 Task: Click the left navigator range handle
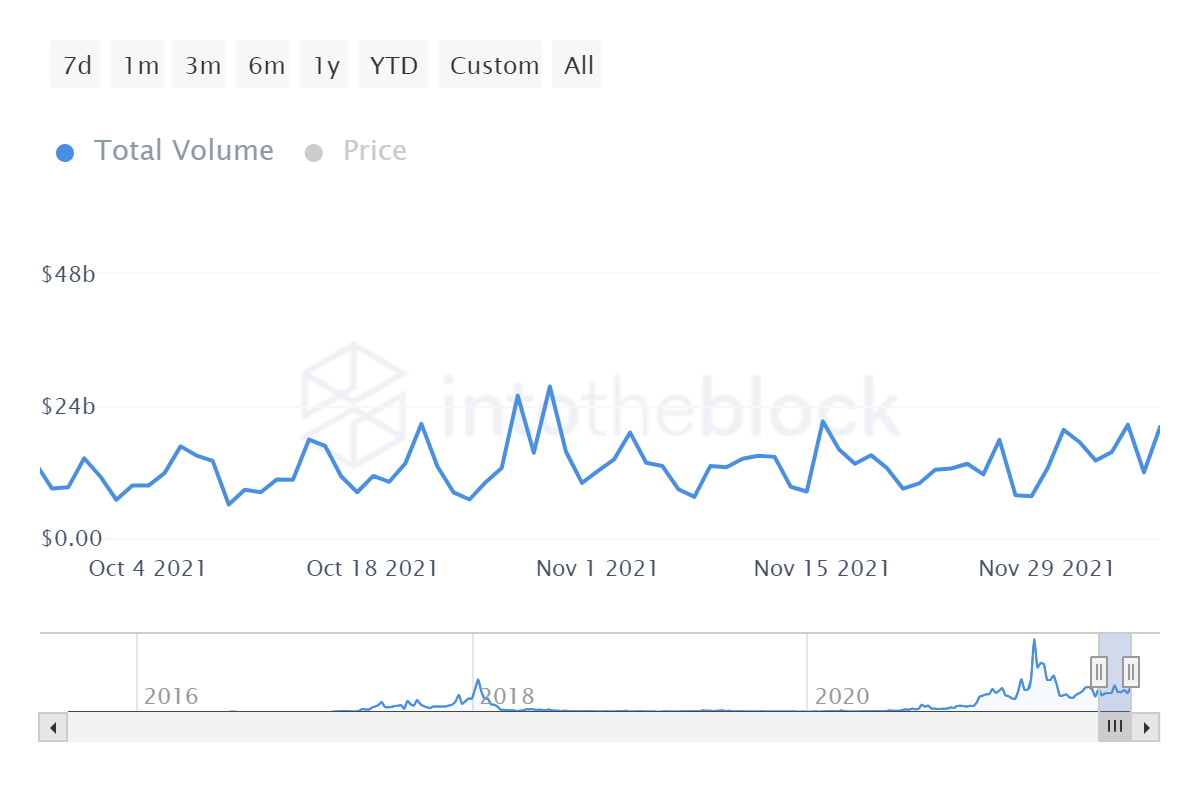tap(1099, 671)
